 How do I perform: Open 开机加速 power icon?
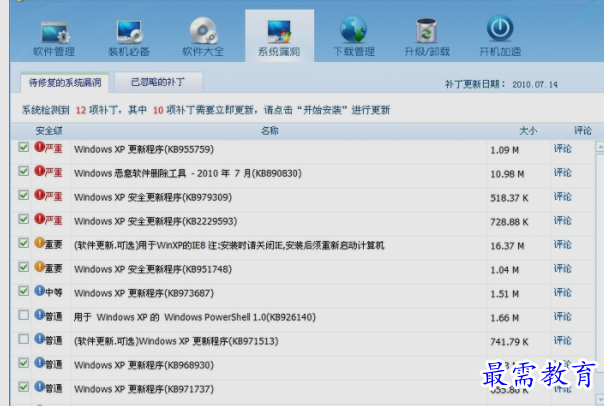coord(500,28)
